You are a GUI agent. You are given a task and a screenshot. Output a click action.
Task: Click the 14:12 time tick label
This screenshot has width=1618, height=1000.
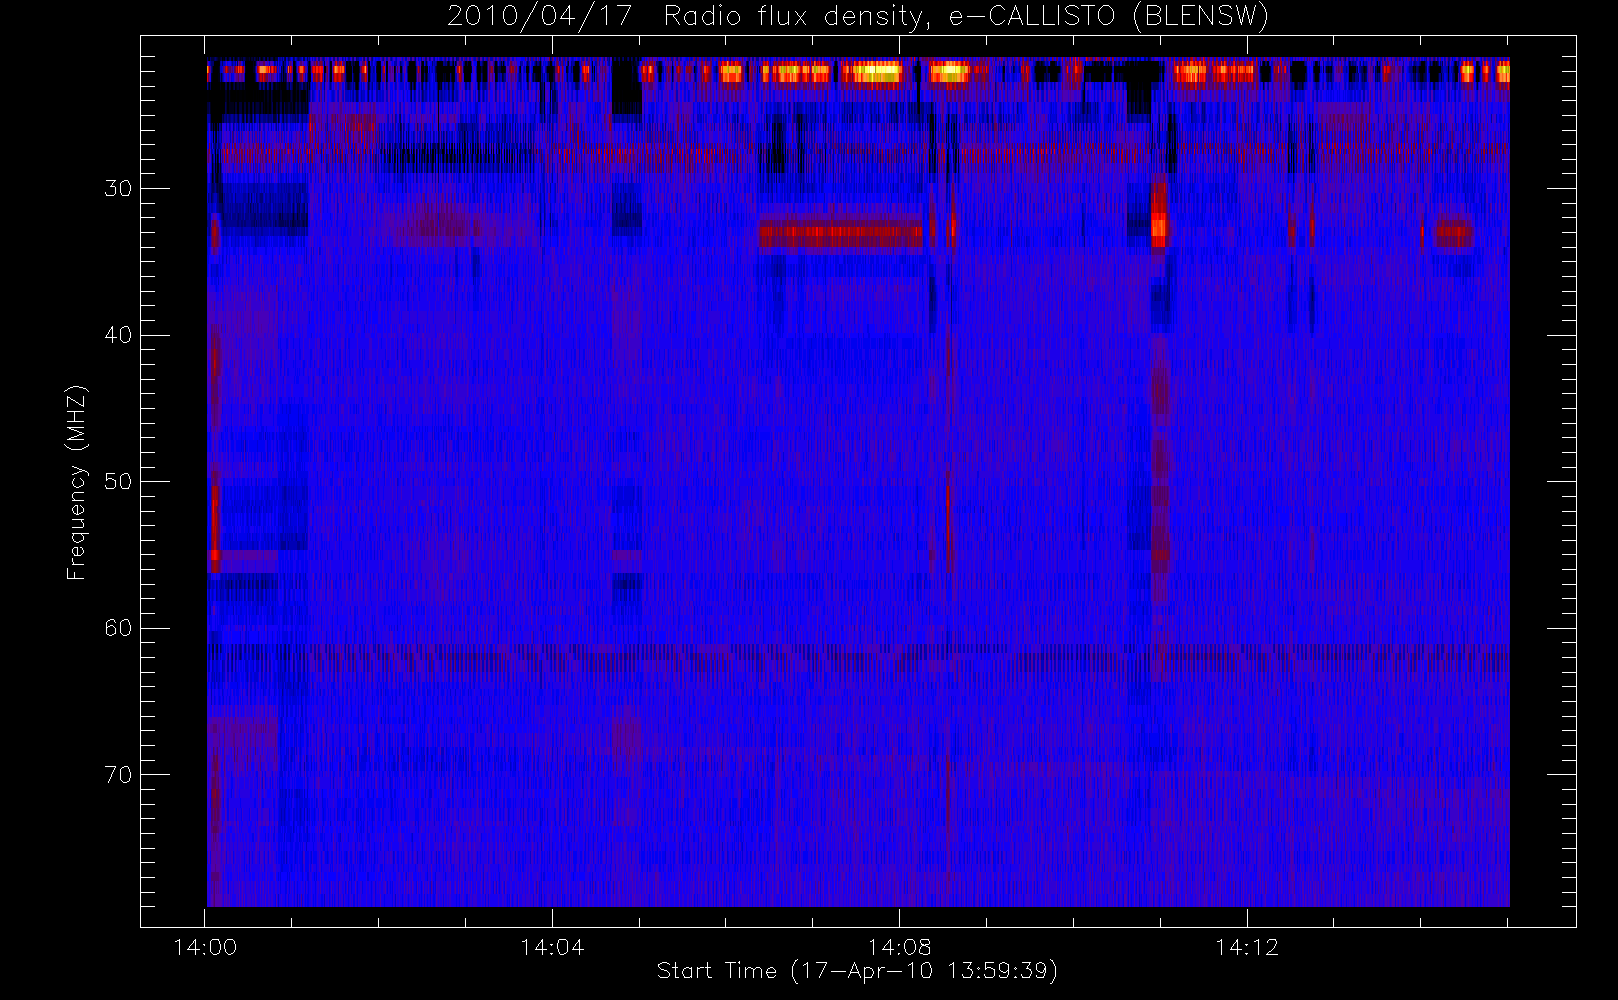point(1247,947)
